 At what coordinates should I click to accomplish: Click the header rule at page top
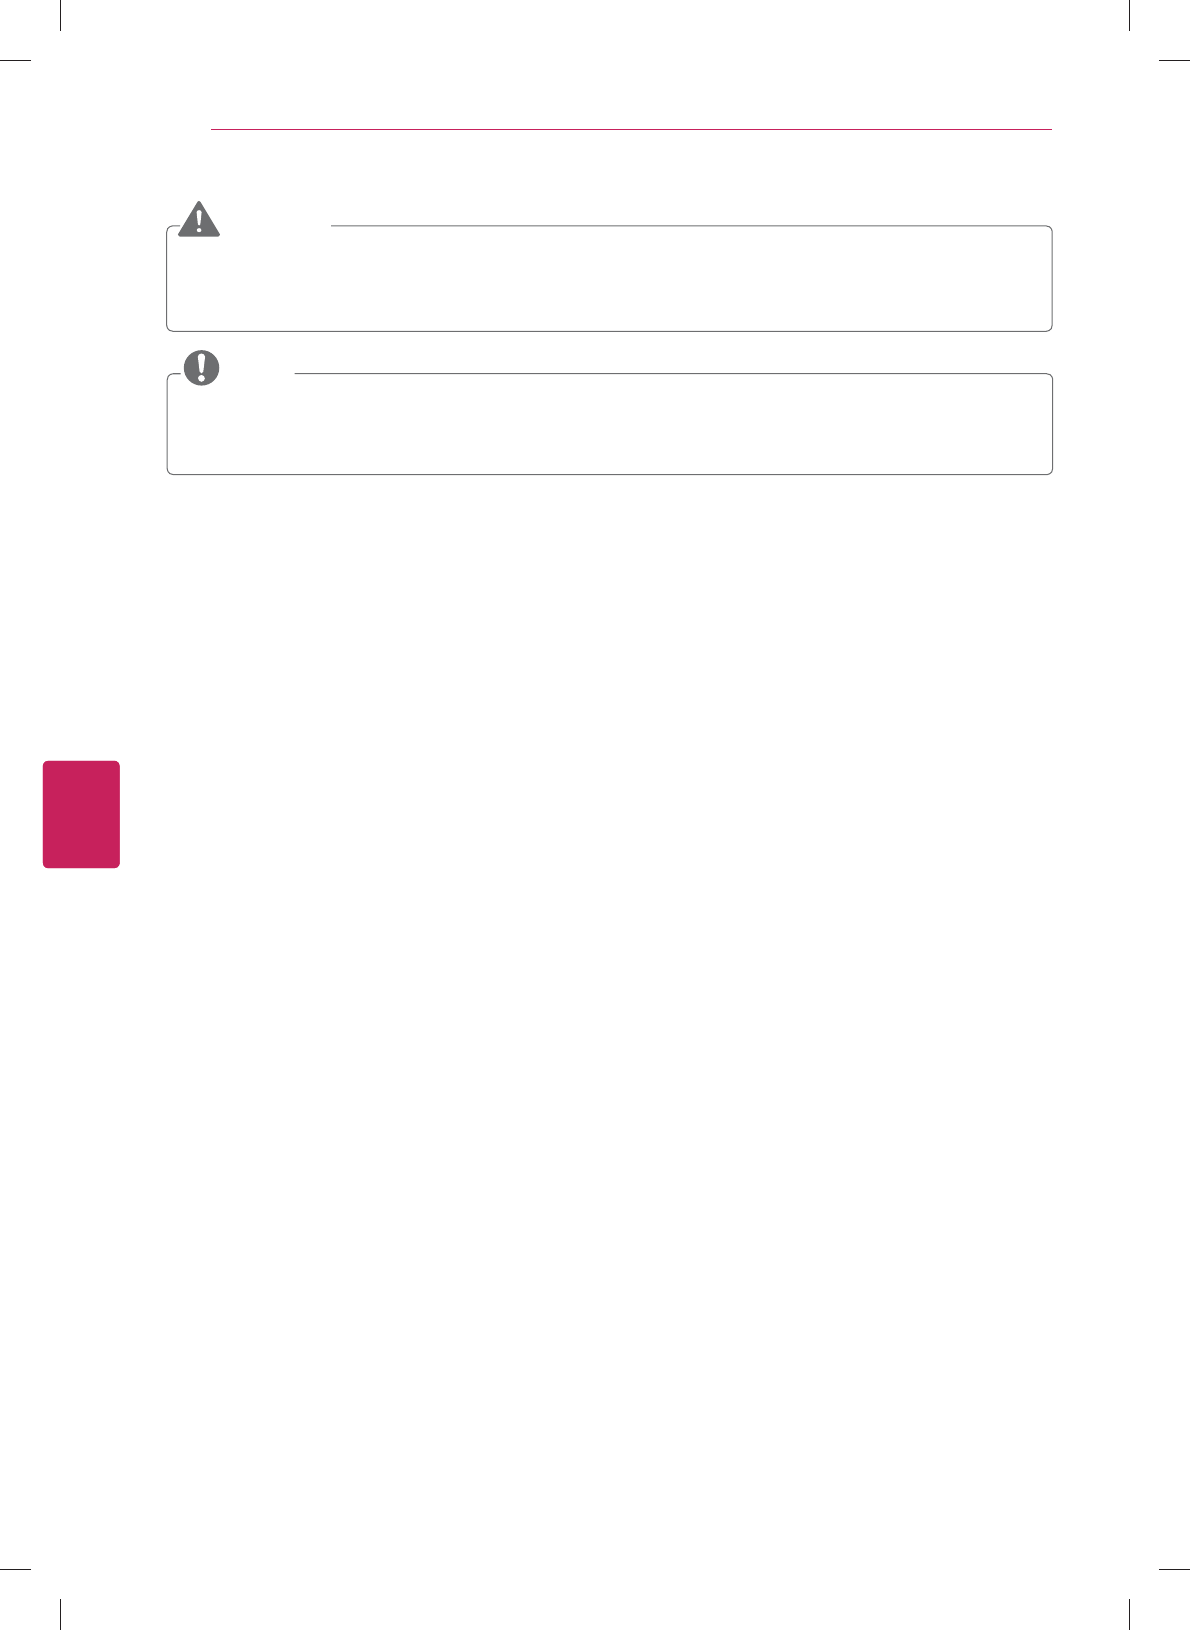[632, 129]
